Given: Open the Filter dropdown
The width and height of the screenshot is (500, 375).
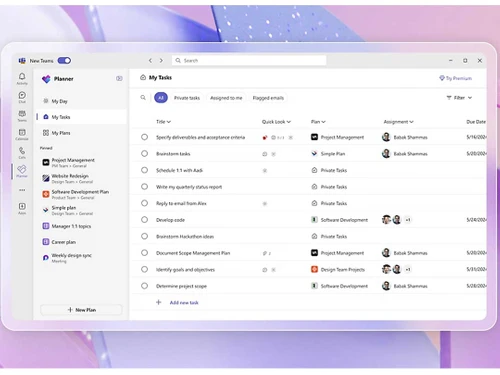Looking at the screenshot, I should click(459, 98).
